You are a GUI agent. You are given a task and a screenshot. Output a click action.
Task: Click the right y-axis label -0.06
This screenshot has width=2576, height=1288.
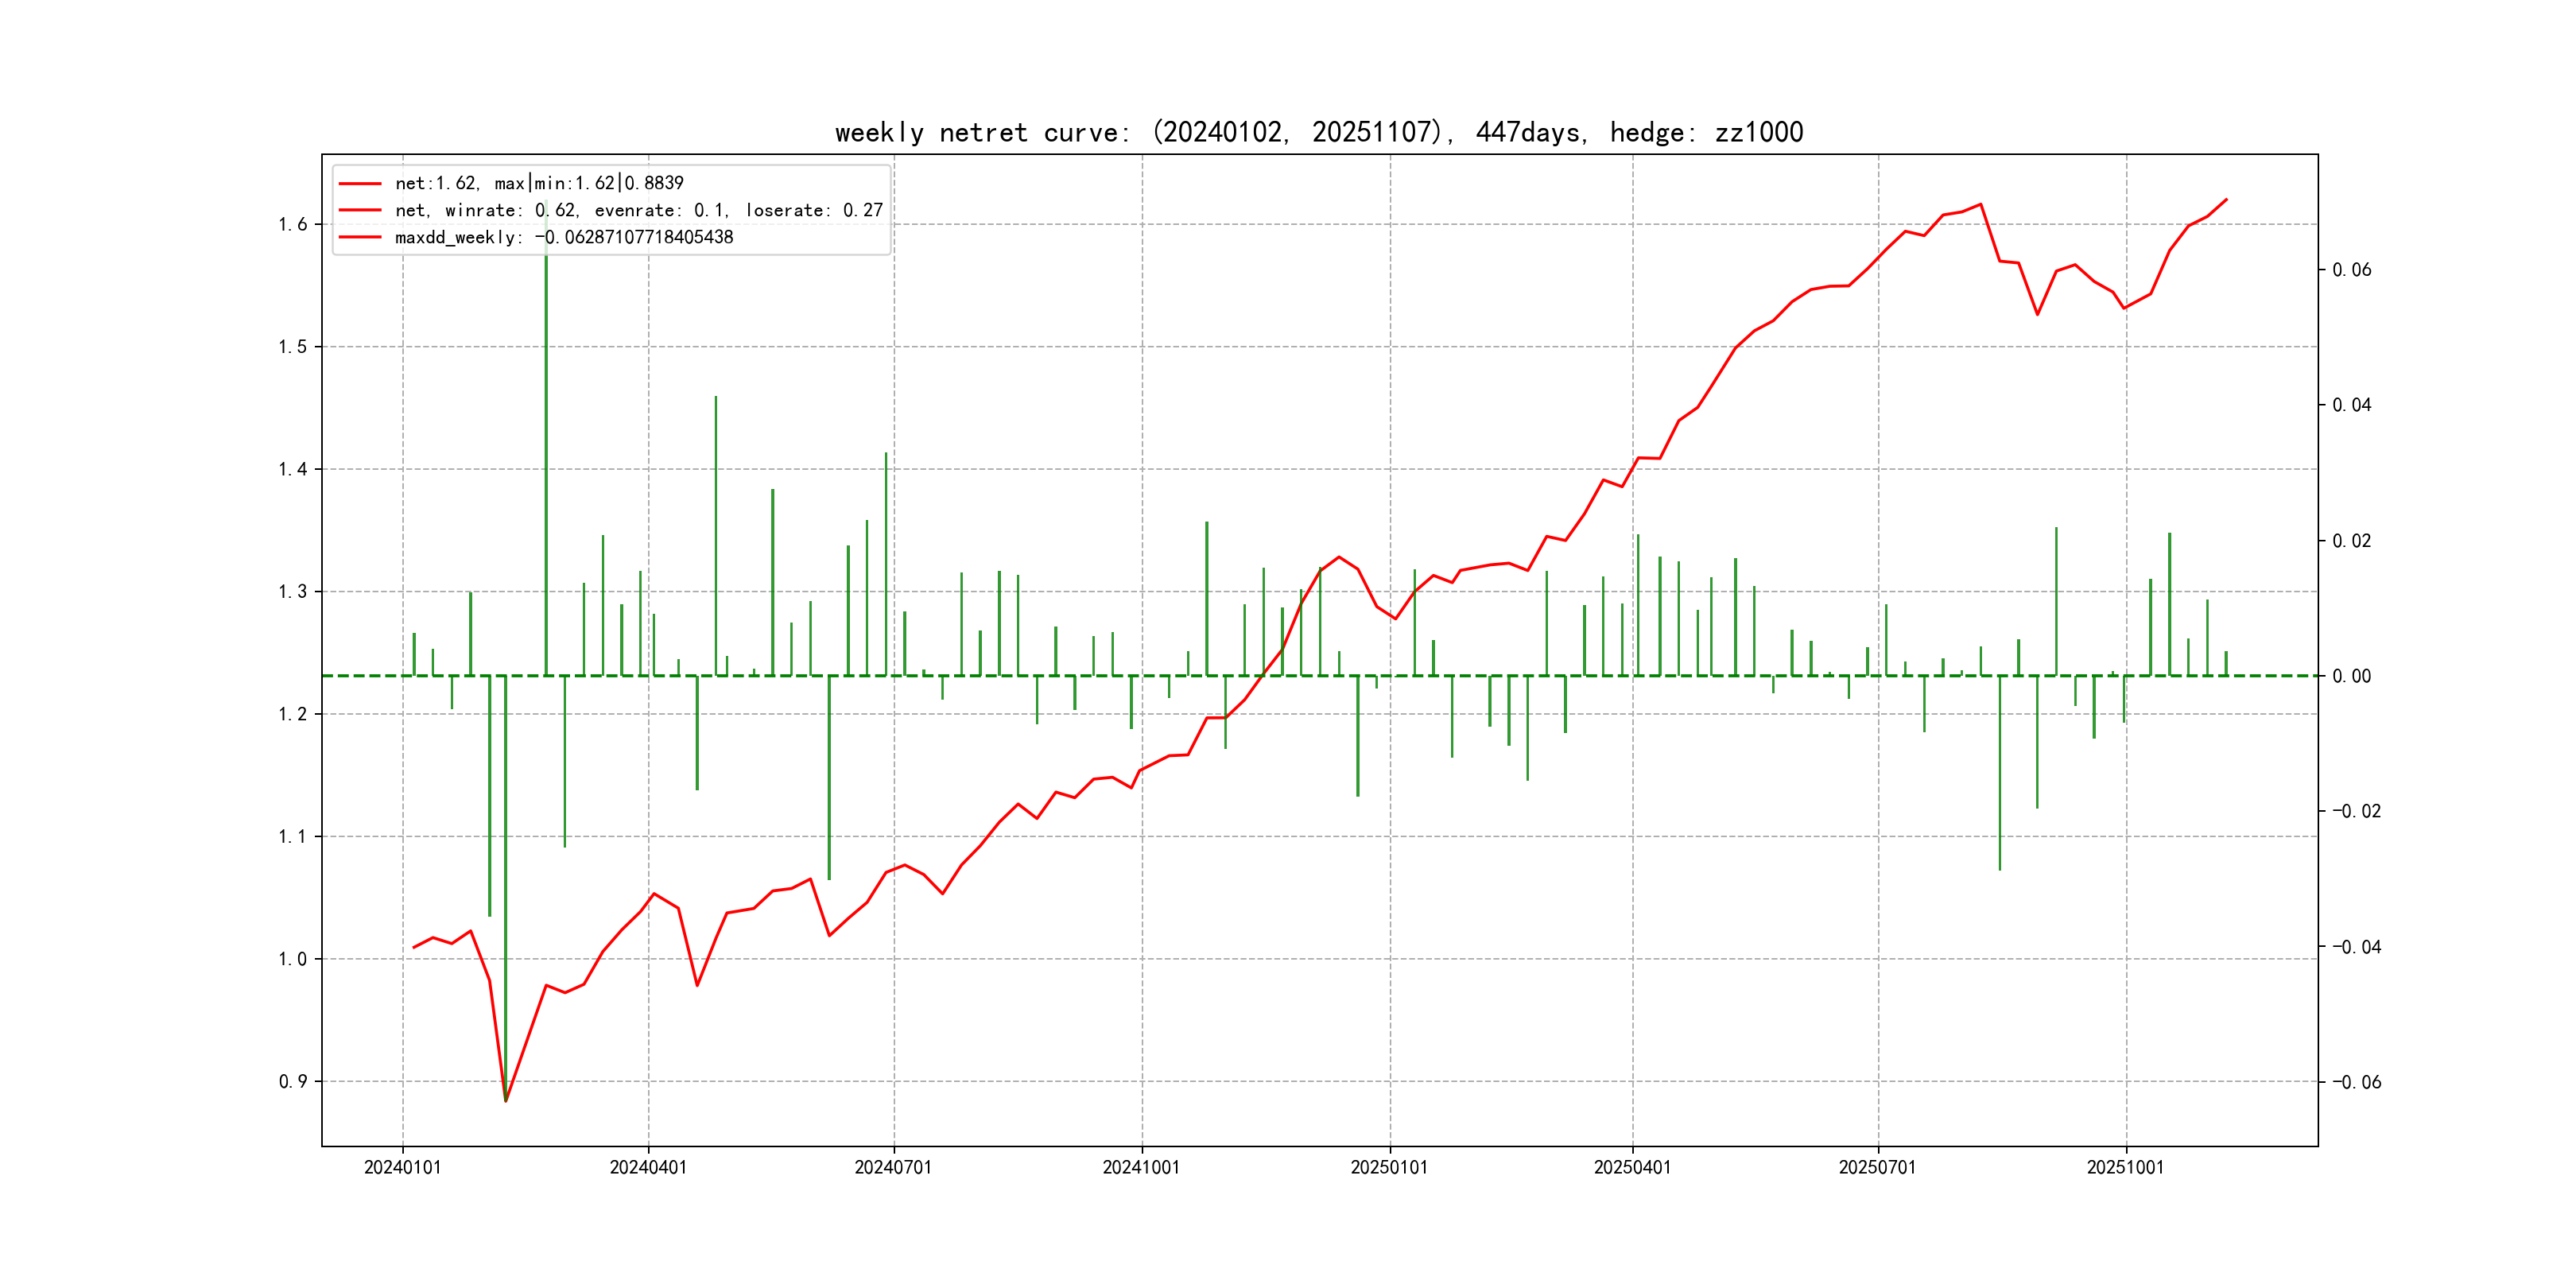(2356, 1082)
